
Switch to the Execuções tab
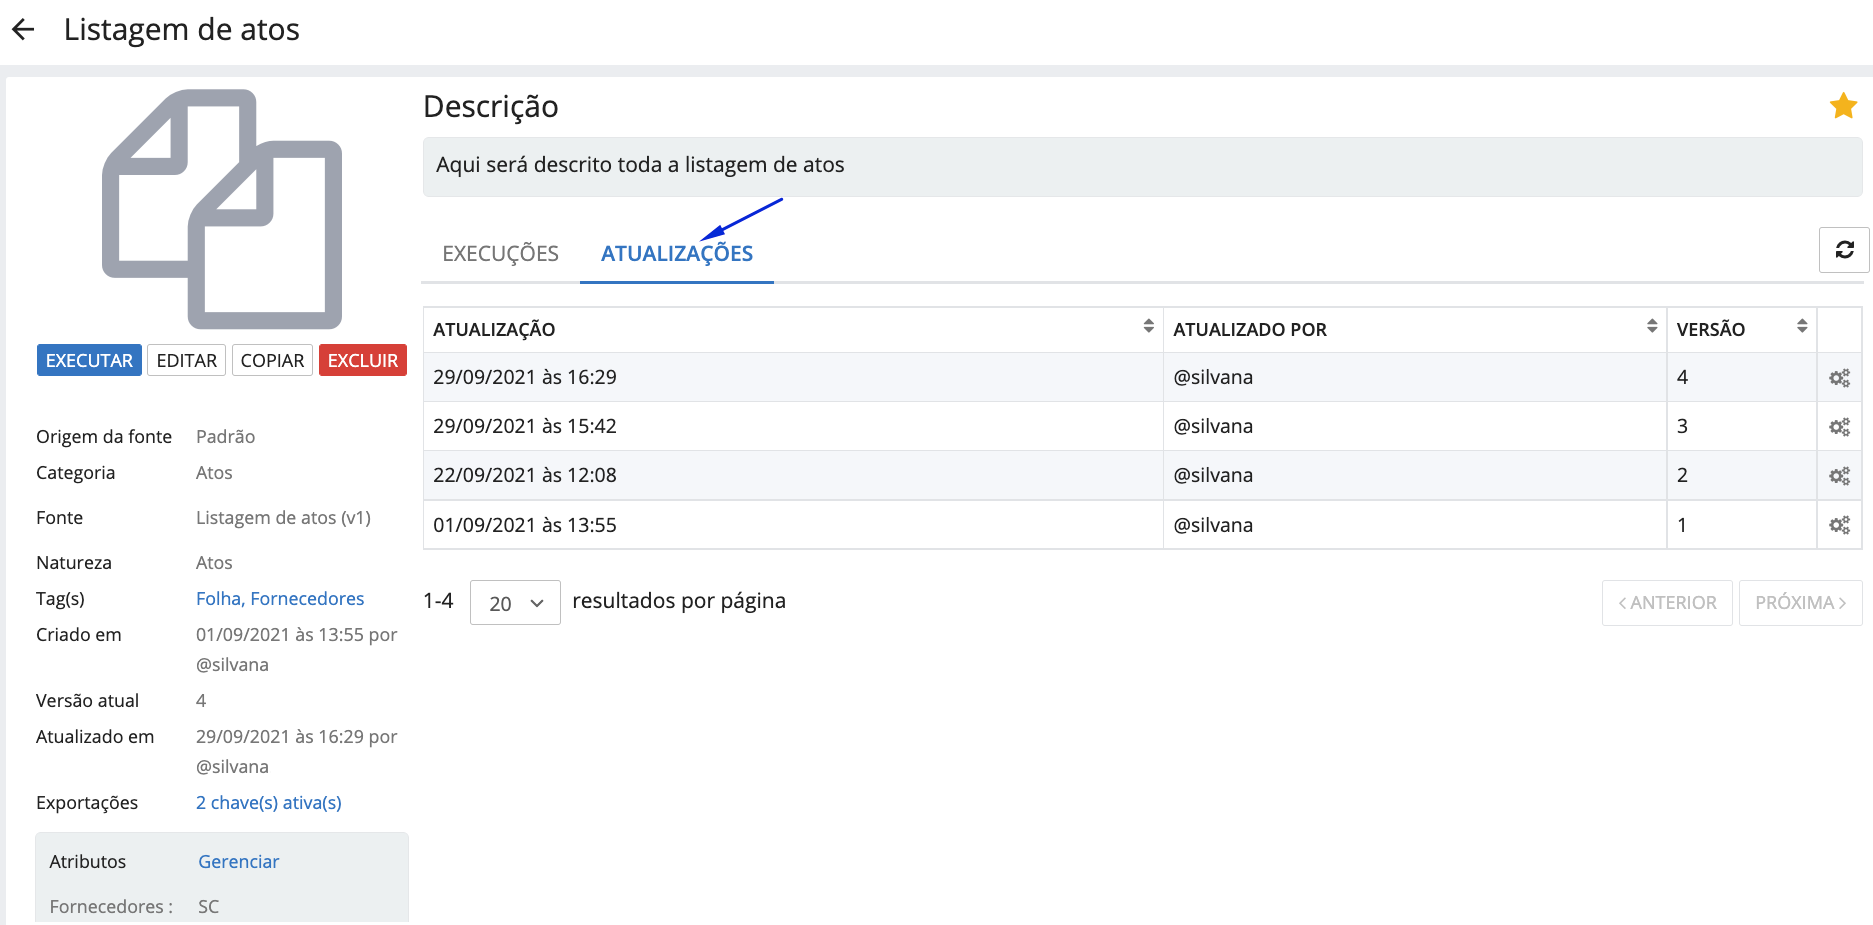(x=500, y=254)
